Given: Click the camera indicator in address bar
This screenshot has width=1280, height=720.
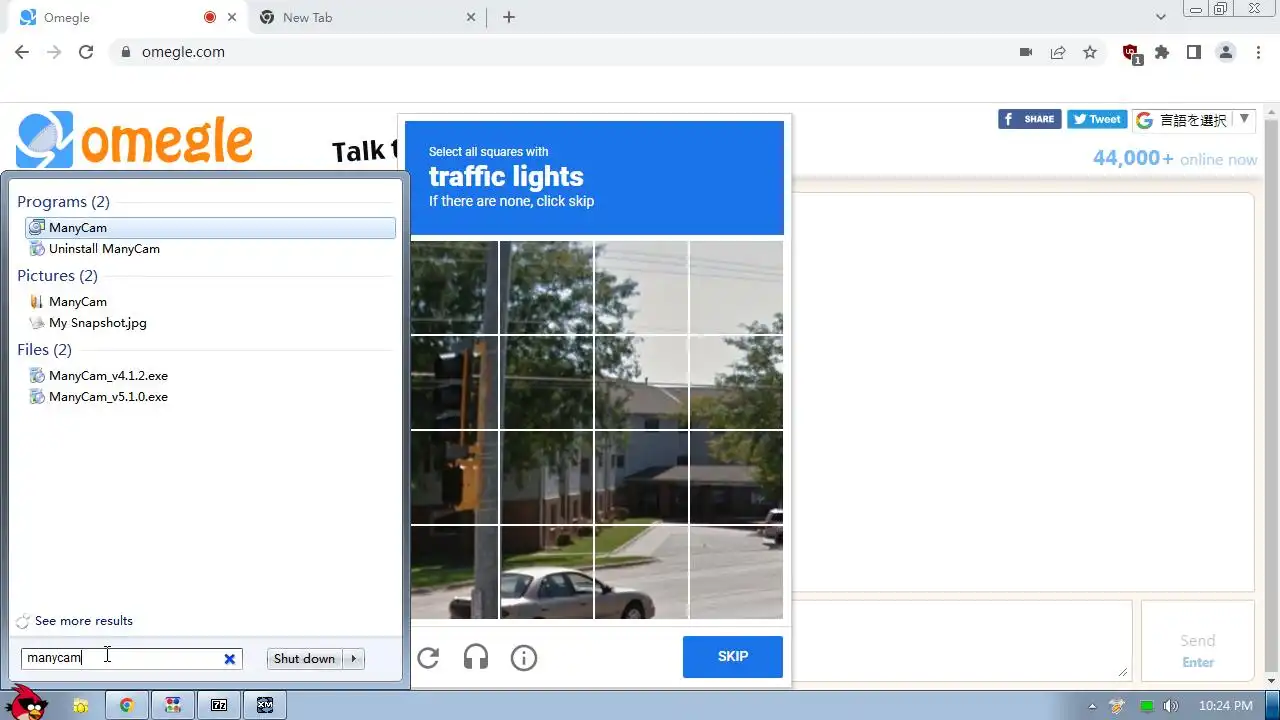Looking at the screenshot, I should (1026, 52).
